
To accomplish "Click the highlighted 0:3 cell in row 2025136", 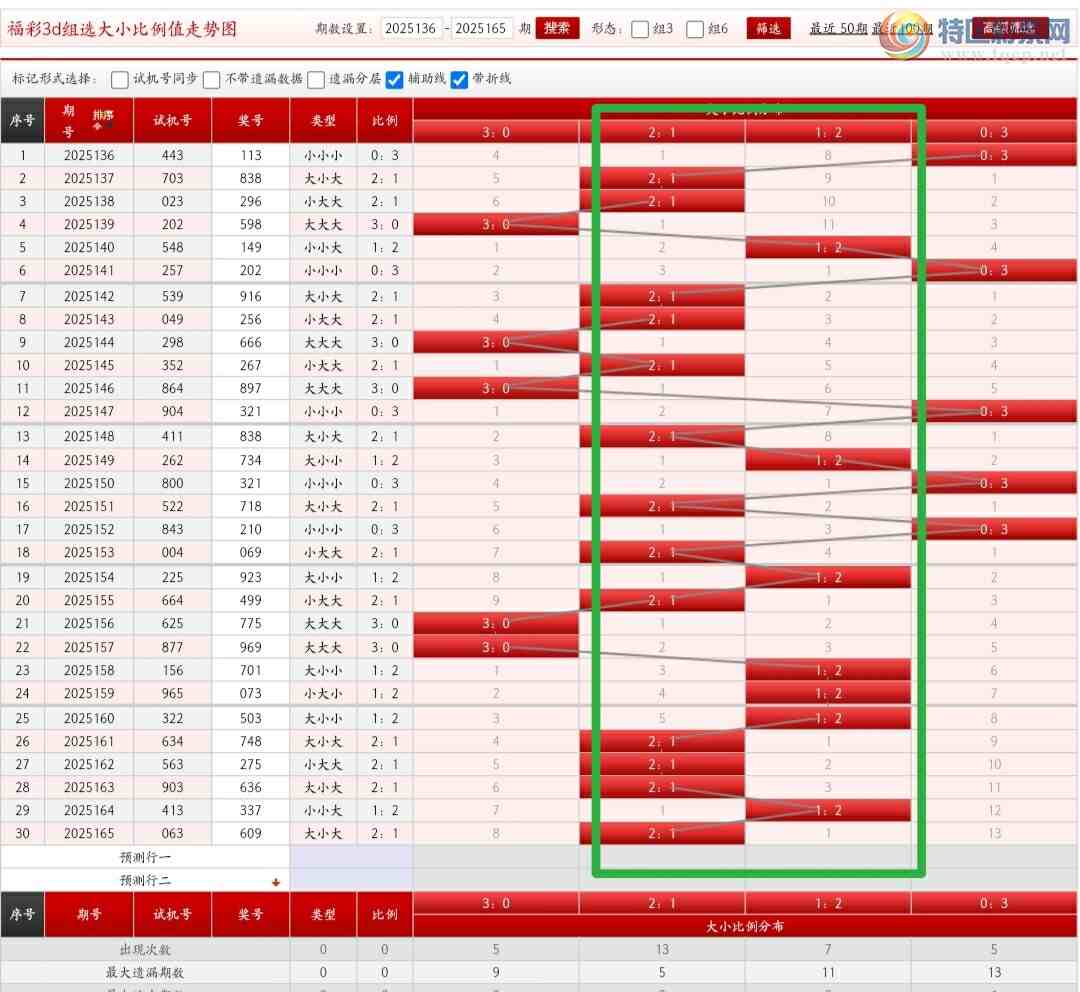I will pos(994,155).
